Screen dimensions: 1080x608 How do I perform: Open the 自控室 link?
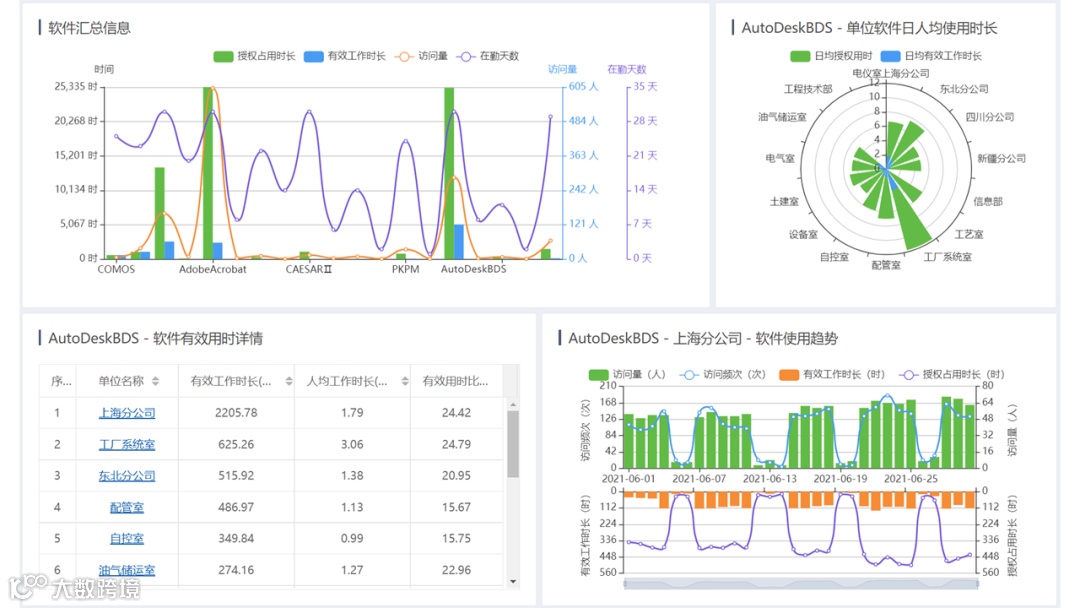click(x=127, y=538)
